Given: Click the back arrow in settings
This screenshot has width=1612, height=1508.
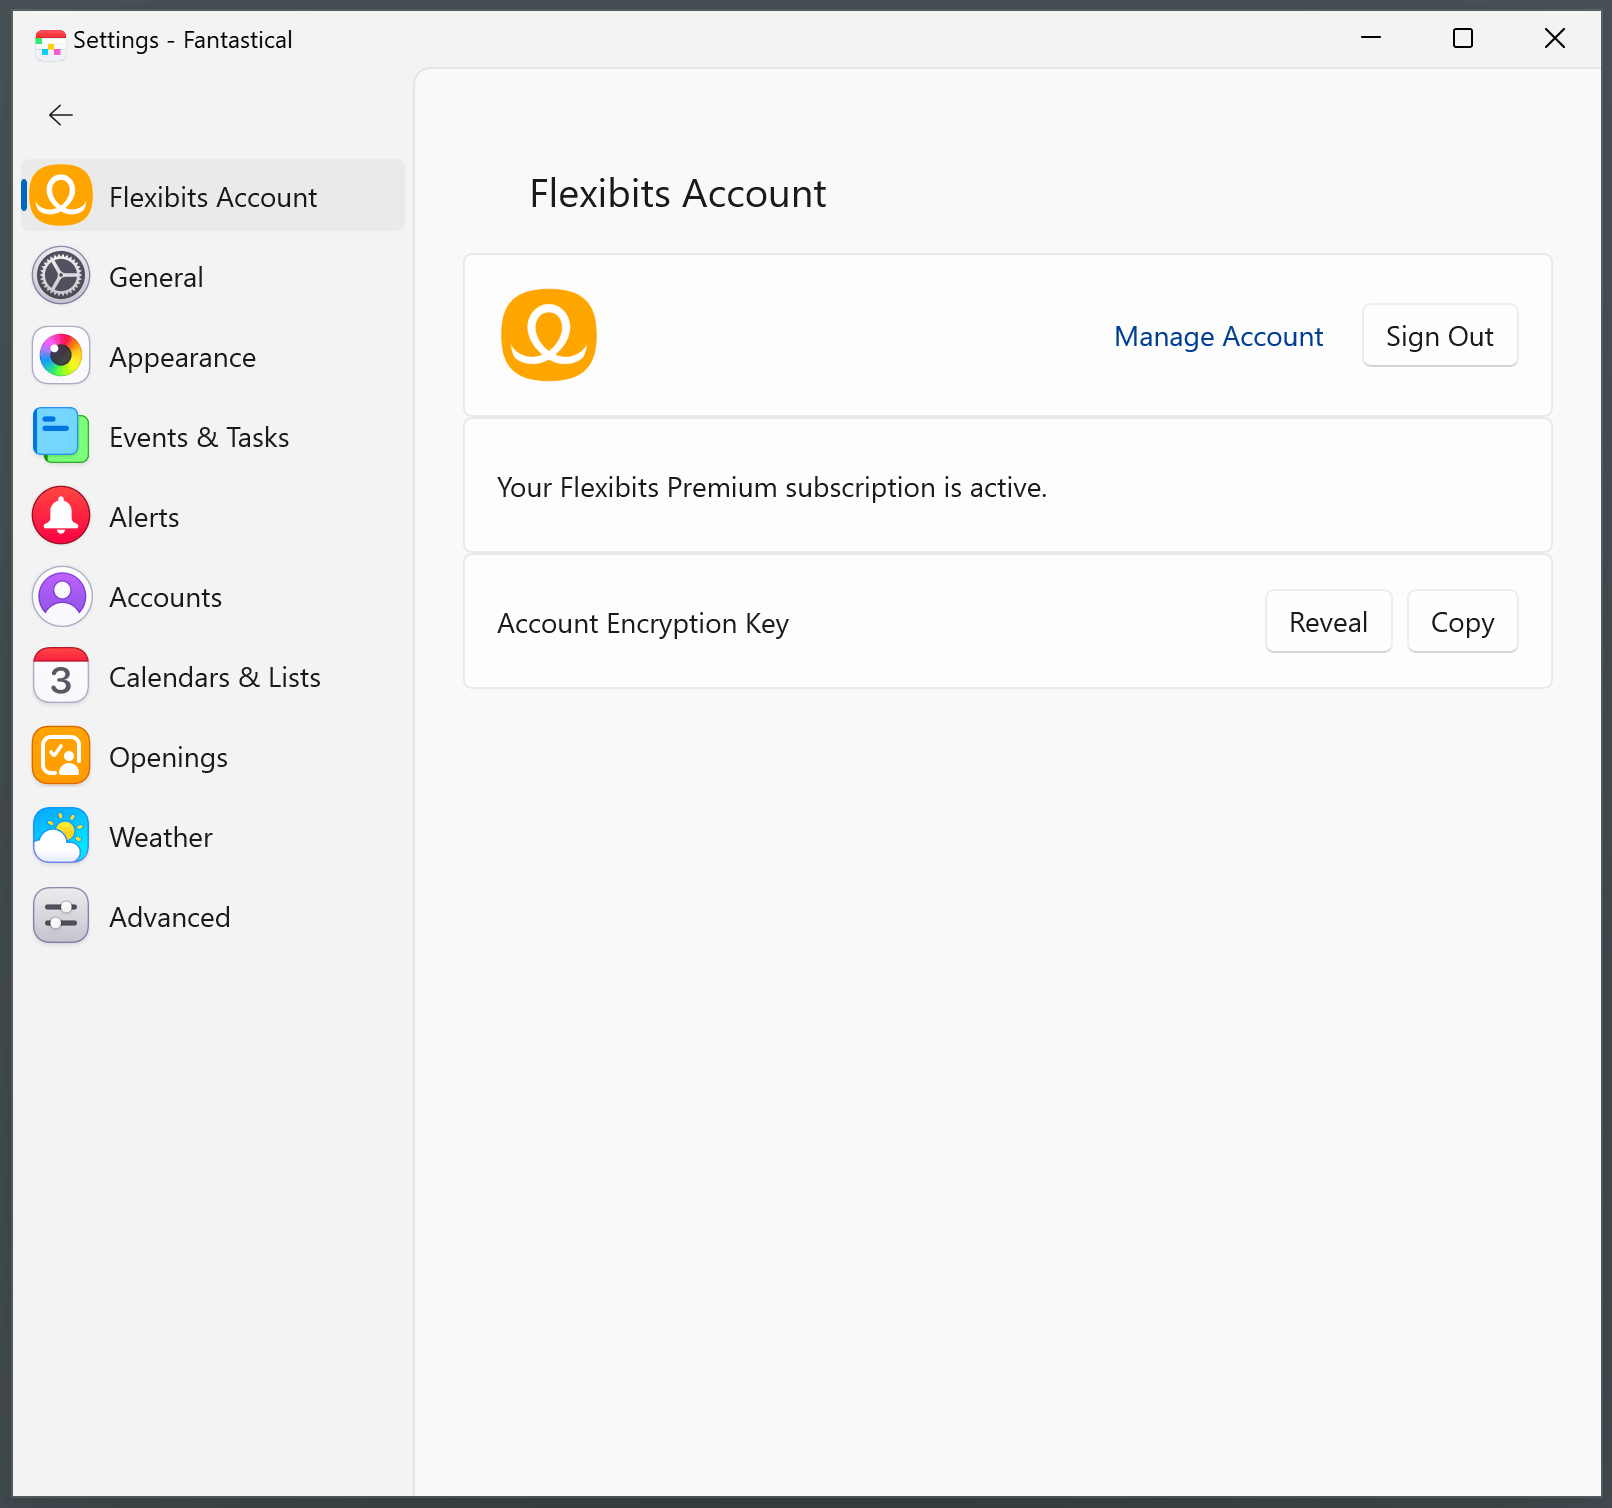Looking at the screenshot, I should coord(61,115).
